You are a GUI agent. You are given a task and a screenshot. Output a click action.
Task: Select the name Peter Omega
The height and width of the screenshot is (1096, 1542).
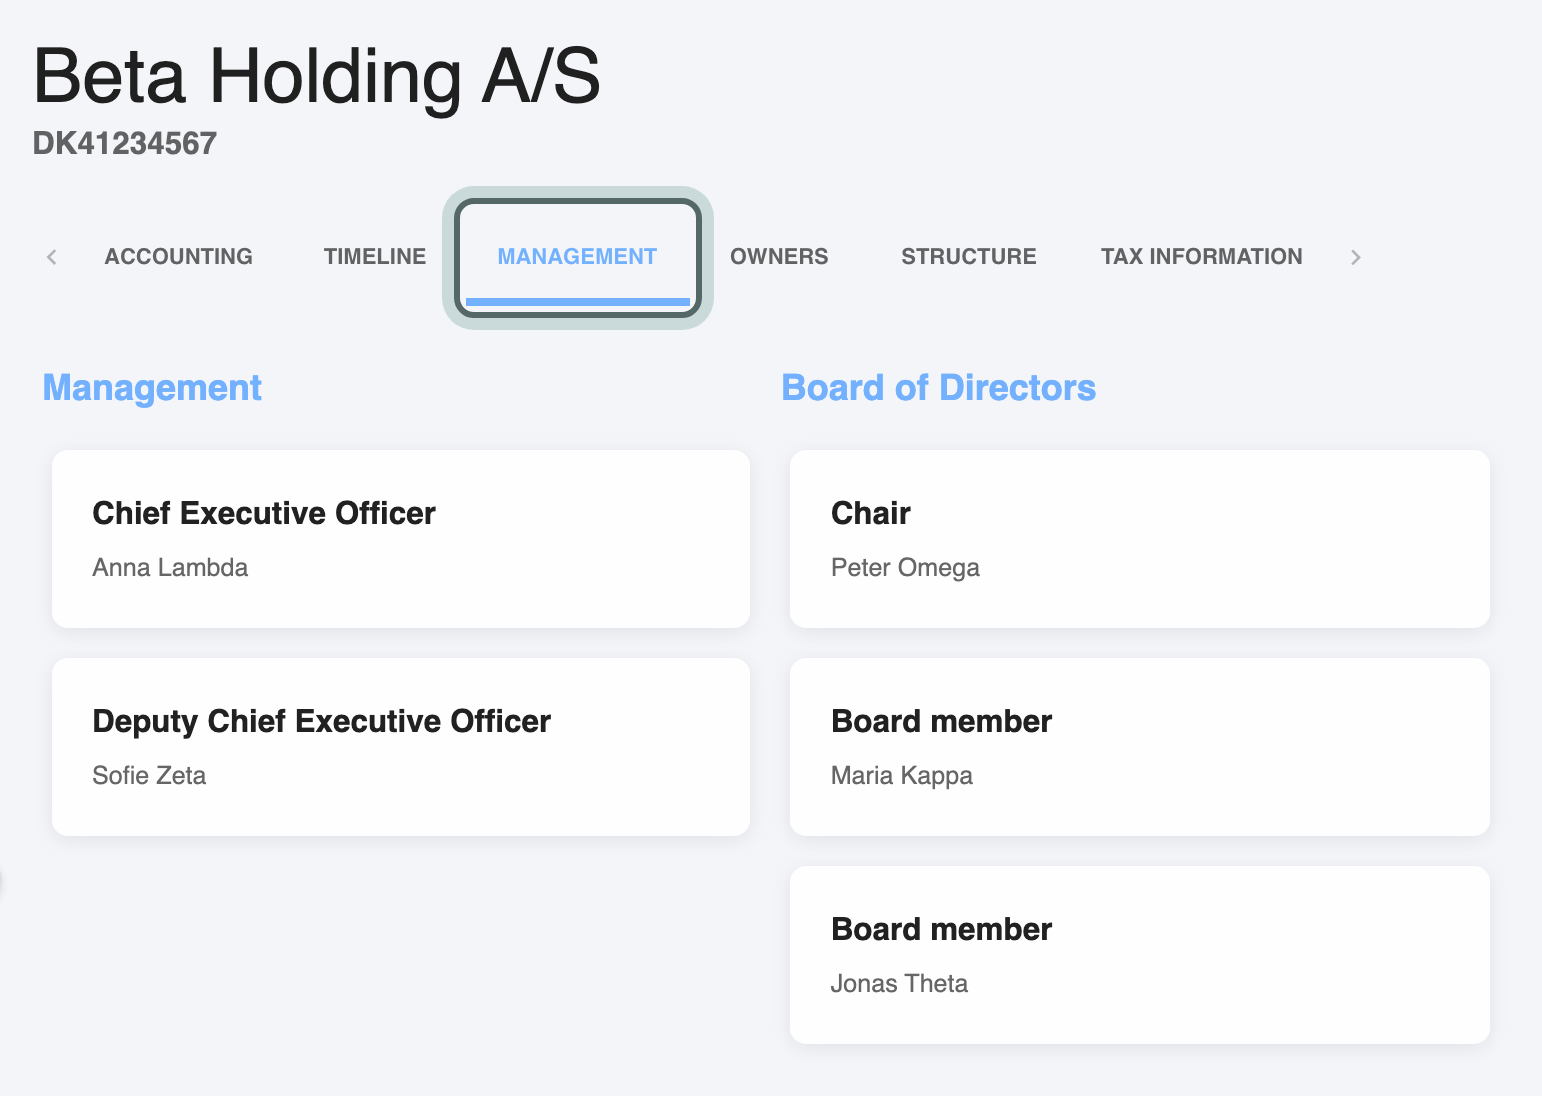click(x=905, y=568)
